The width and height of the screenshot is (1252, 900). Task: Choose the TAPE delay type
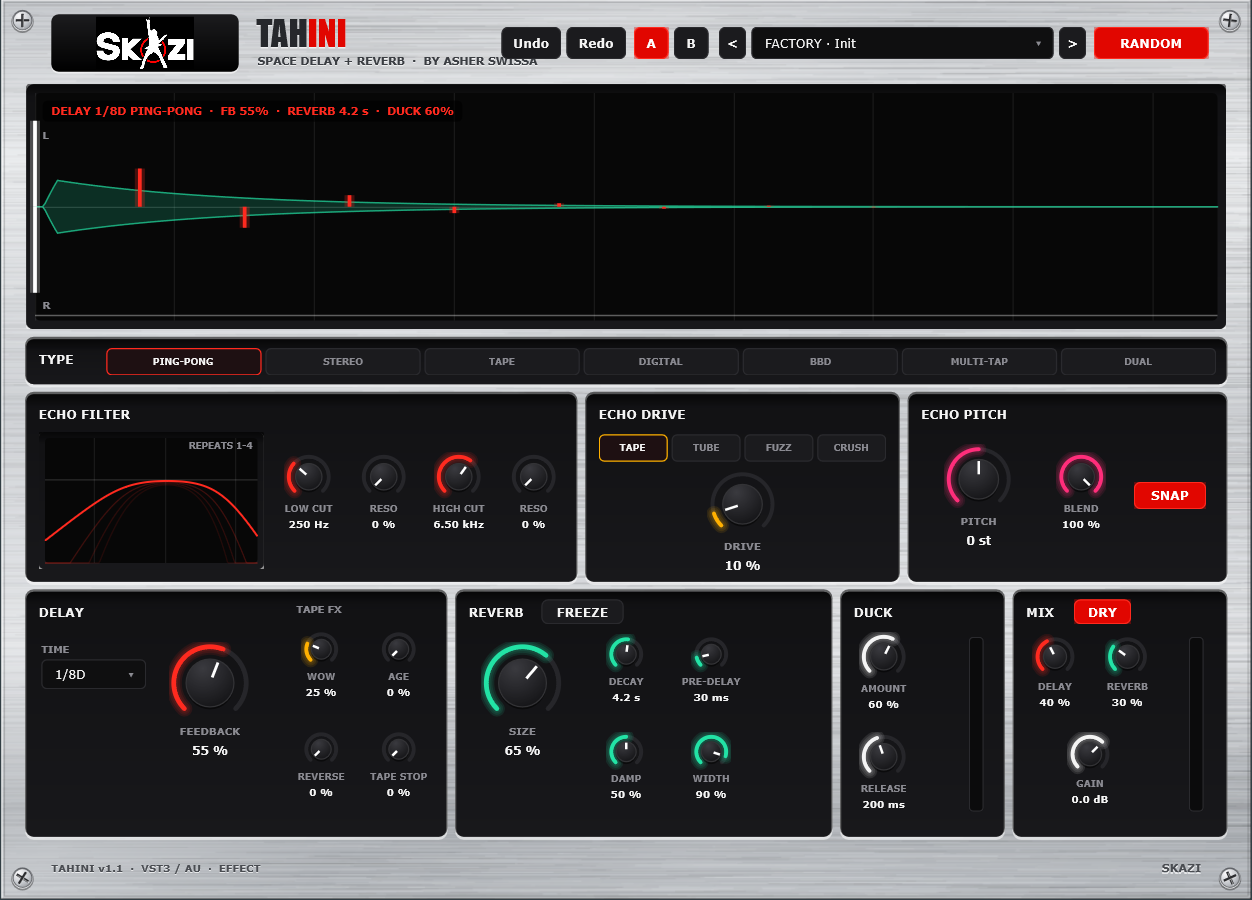(502, 361)
